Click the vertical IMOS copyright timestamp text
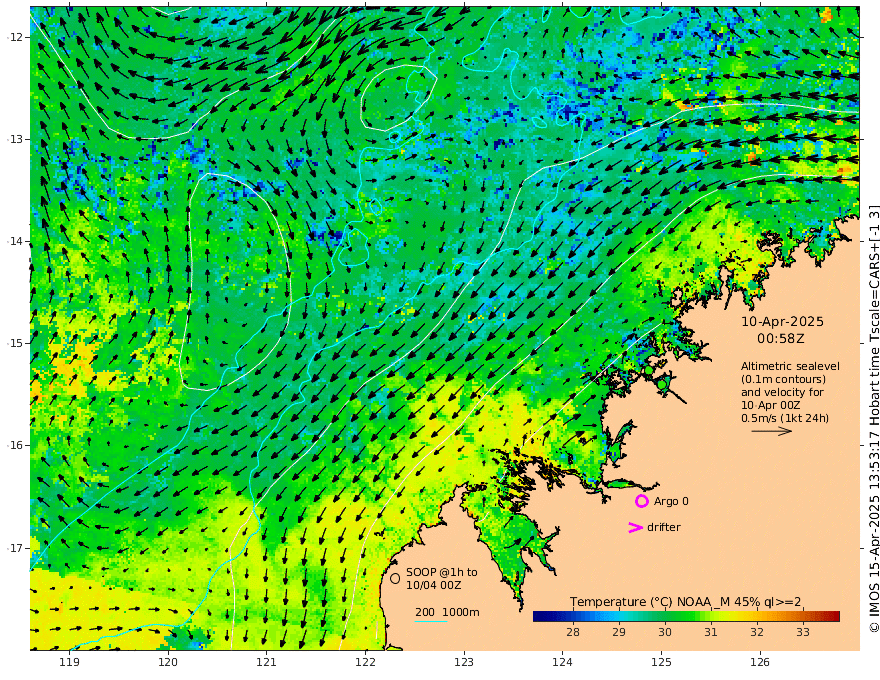Screen dimensions: 880x680 [x=873, y=419]
